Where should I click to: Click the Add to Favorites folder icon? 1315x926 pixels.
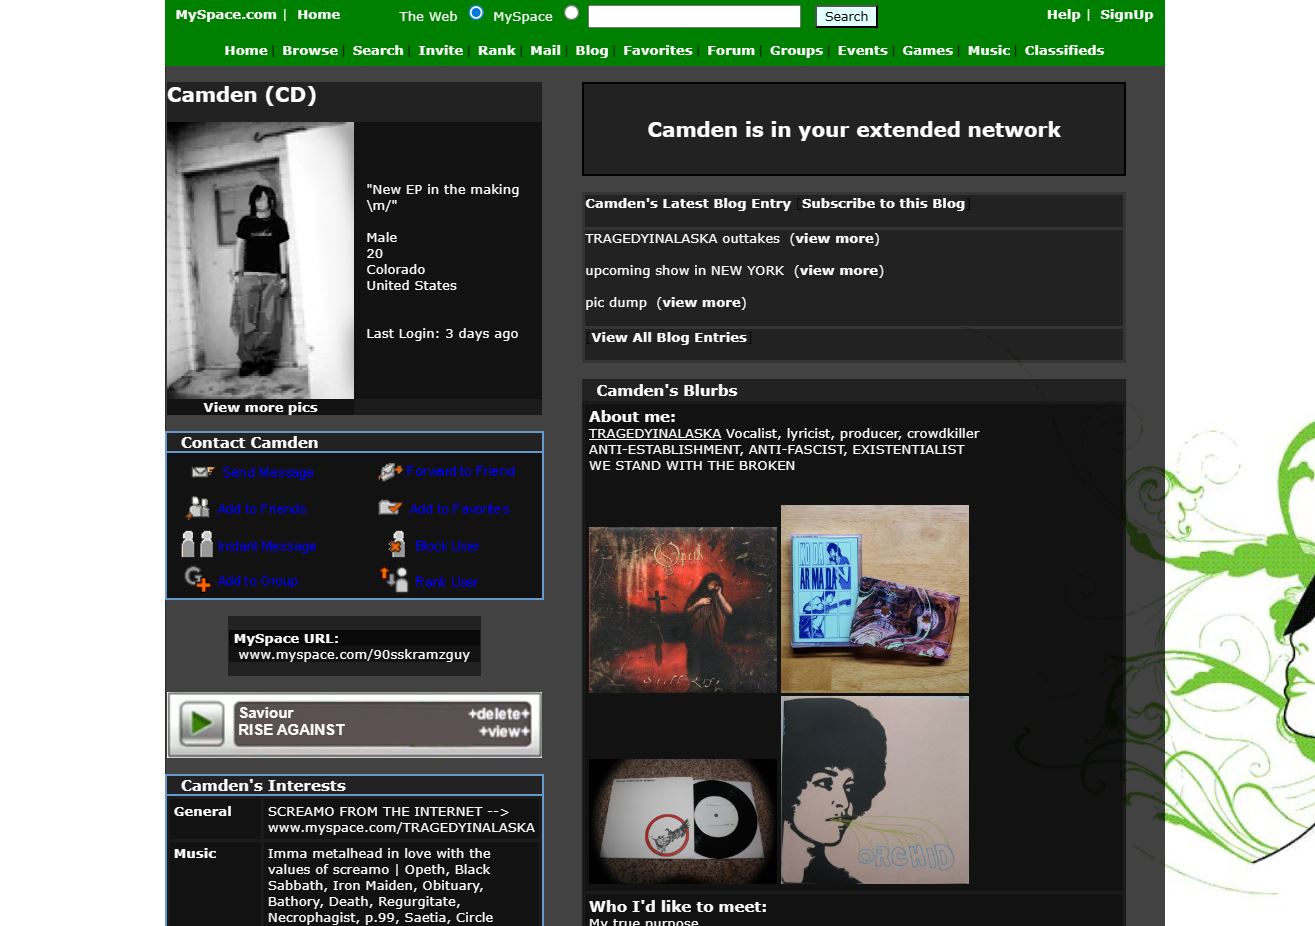coord(390,508)
